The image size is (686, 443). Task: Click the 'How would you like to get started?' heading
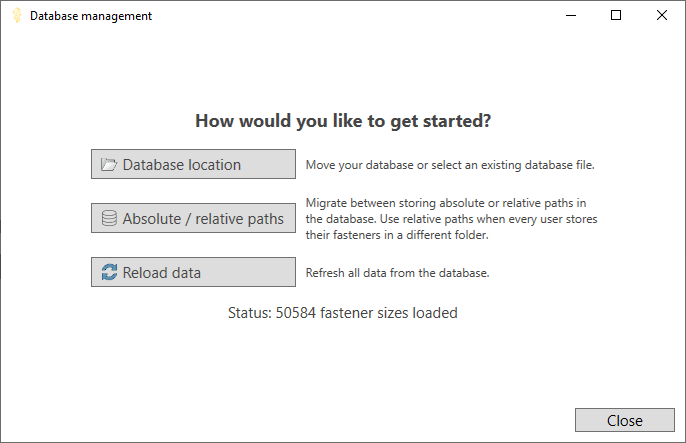click(343, 122)
